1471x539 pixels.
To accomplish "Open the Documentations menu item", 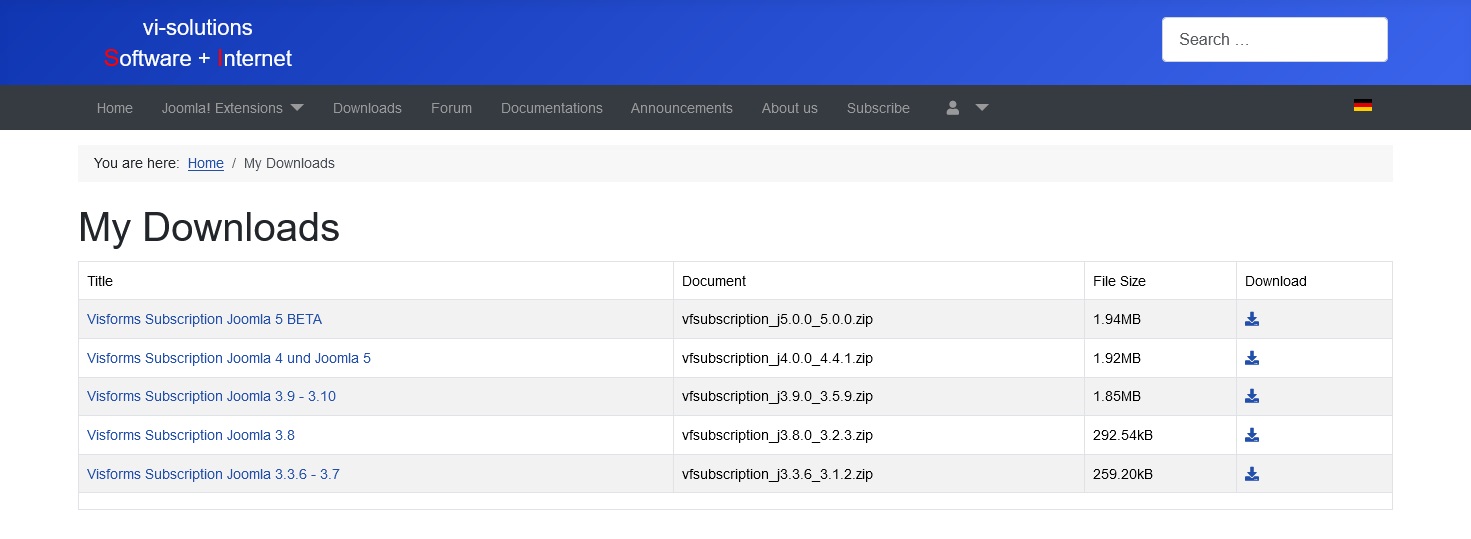I will tap(552, 108).
